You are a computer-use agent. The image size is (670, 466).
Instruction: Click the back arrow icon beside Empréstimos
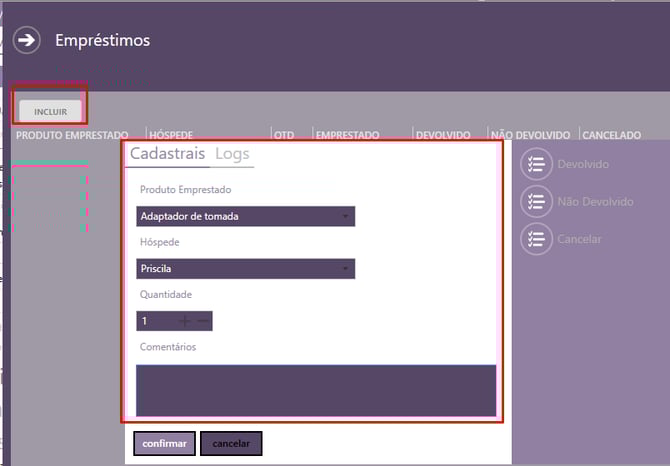tap(26, 41)
